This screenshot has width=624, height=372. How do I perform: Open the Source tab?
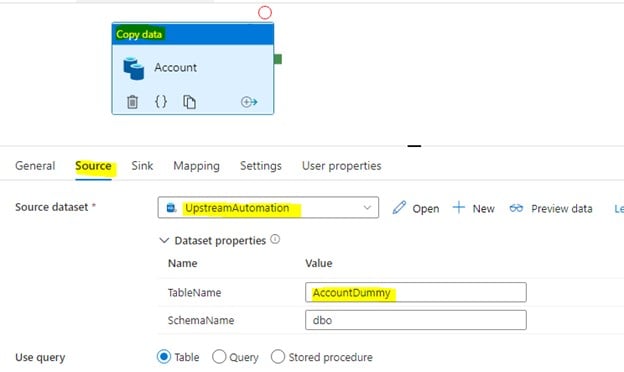point(94,166)
